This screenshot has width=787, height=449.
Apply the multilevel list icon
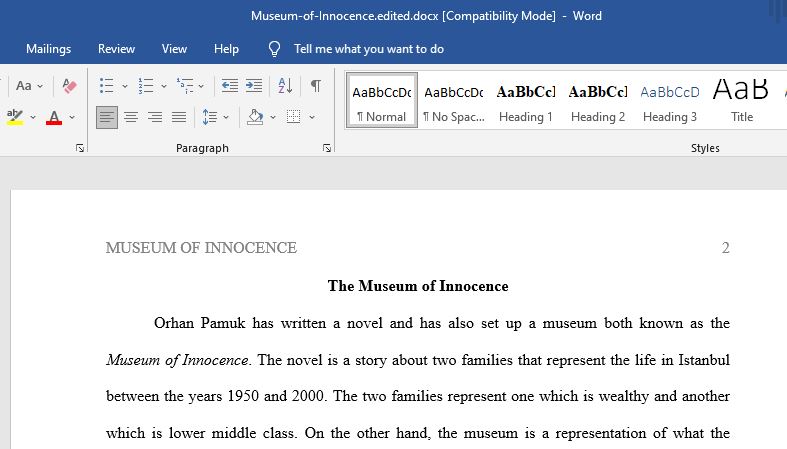pyautogui.click(x=185, y=86)
